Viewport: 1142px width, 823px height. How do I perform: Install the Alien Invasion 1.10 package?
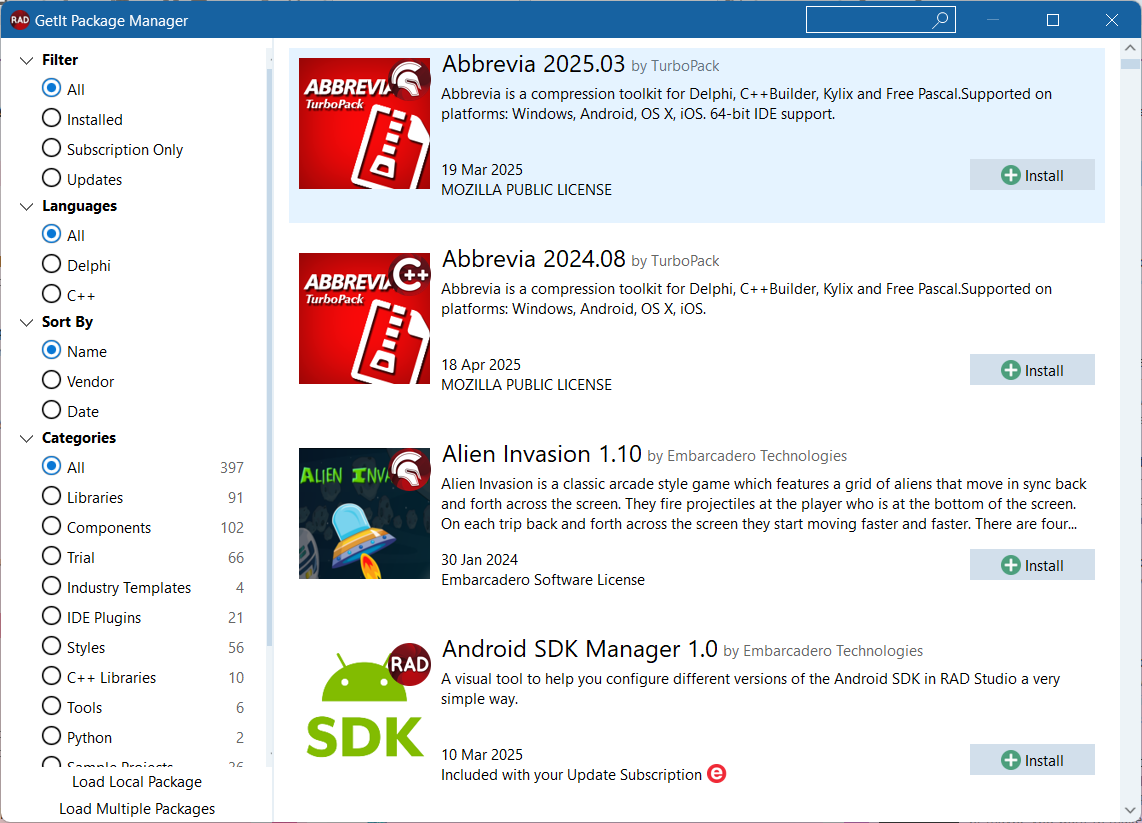pos(1032,565)
